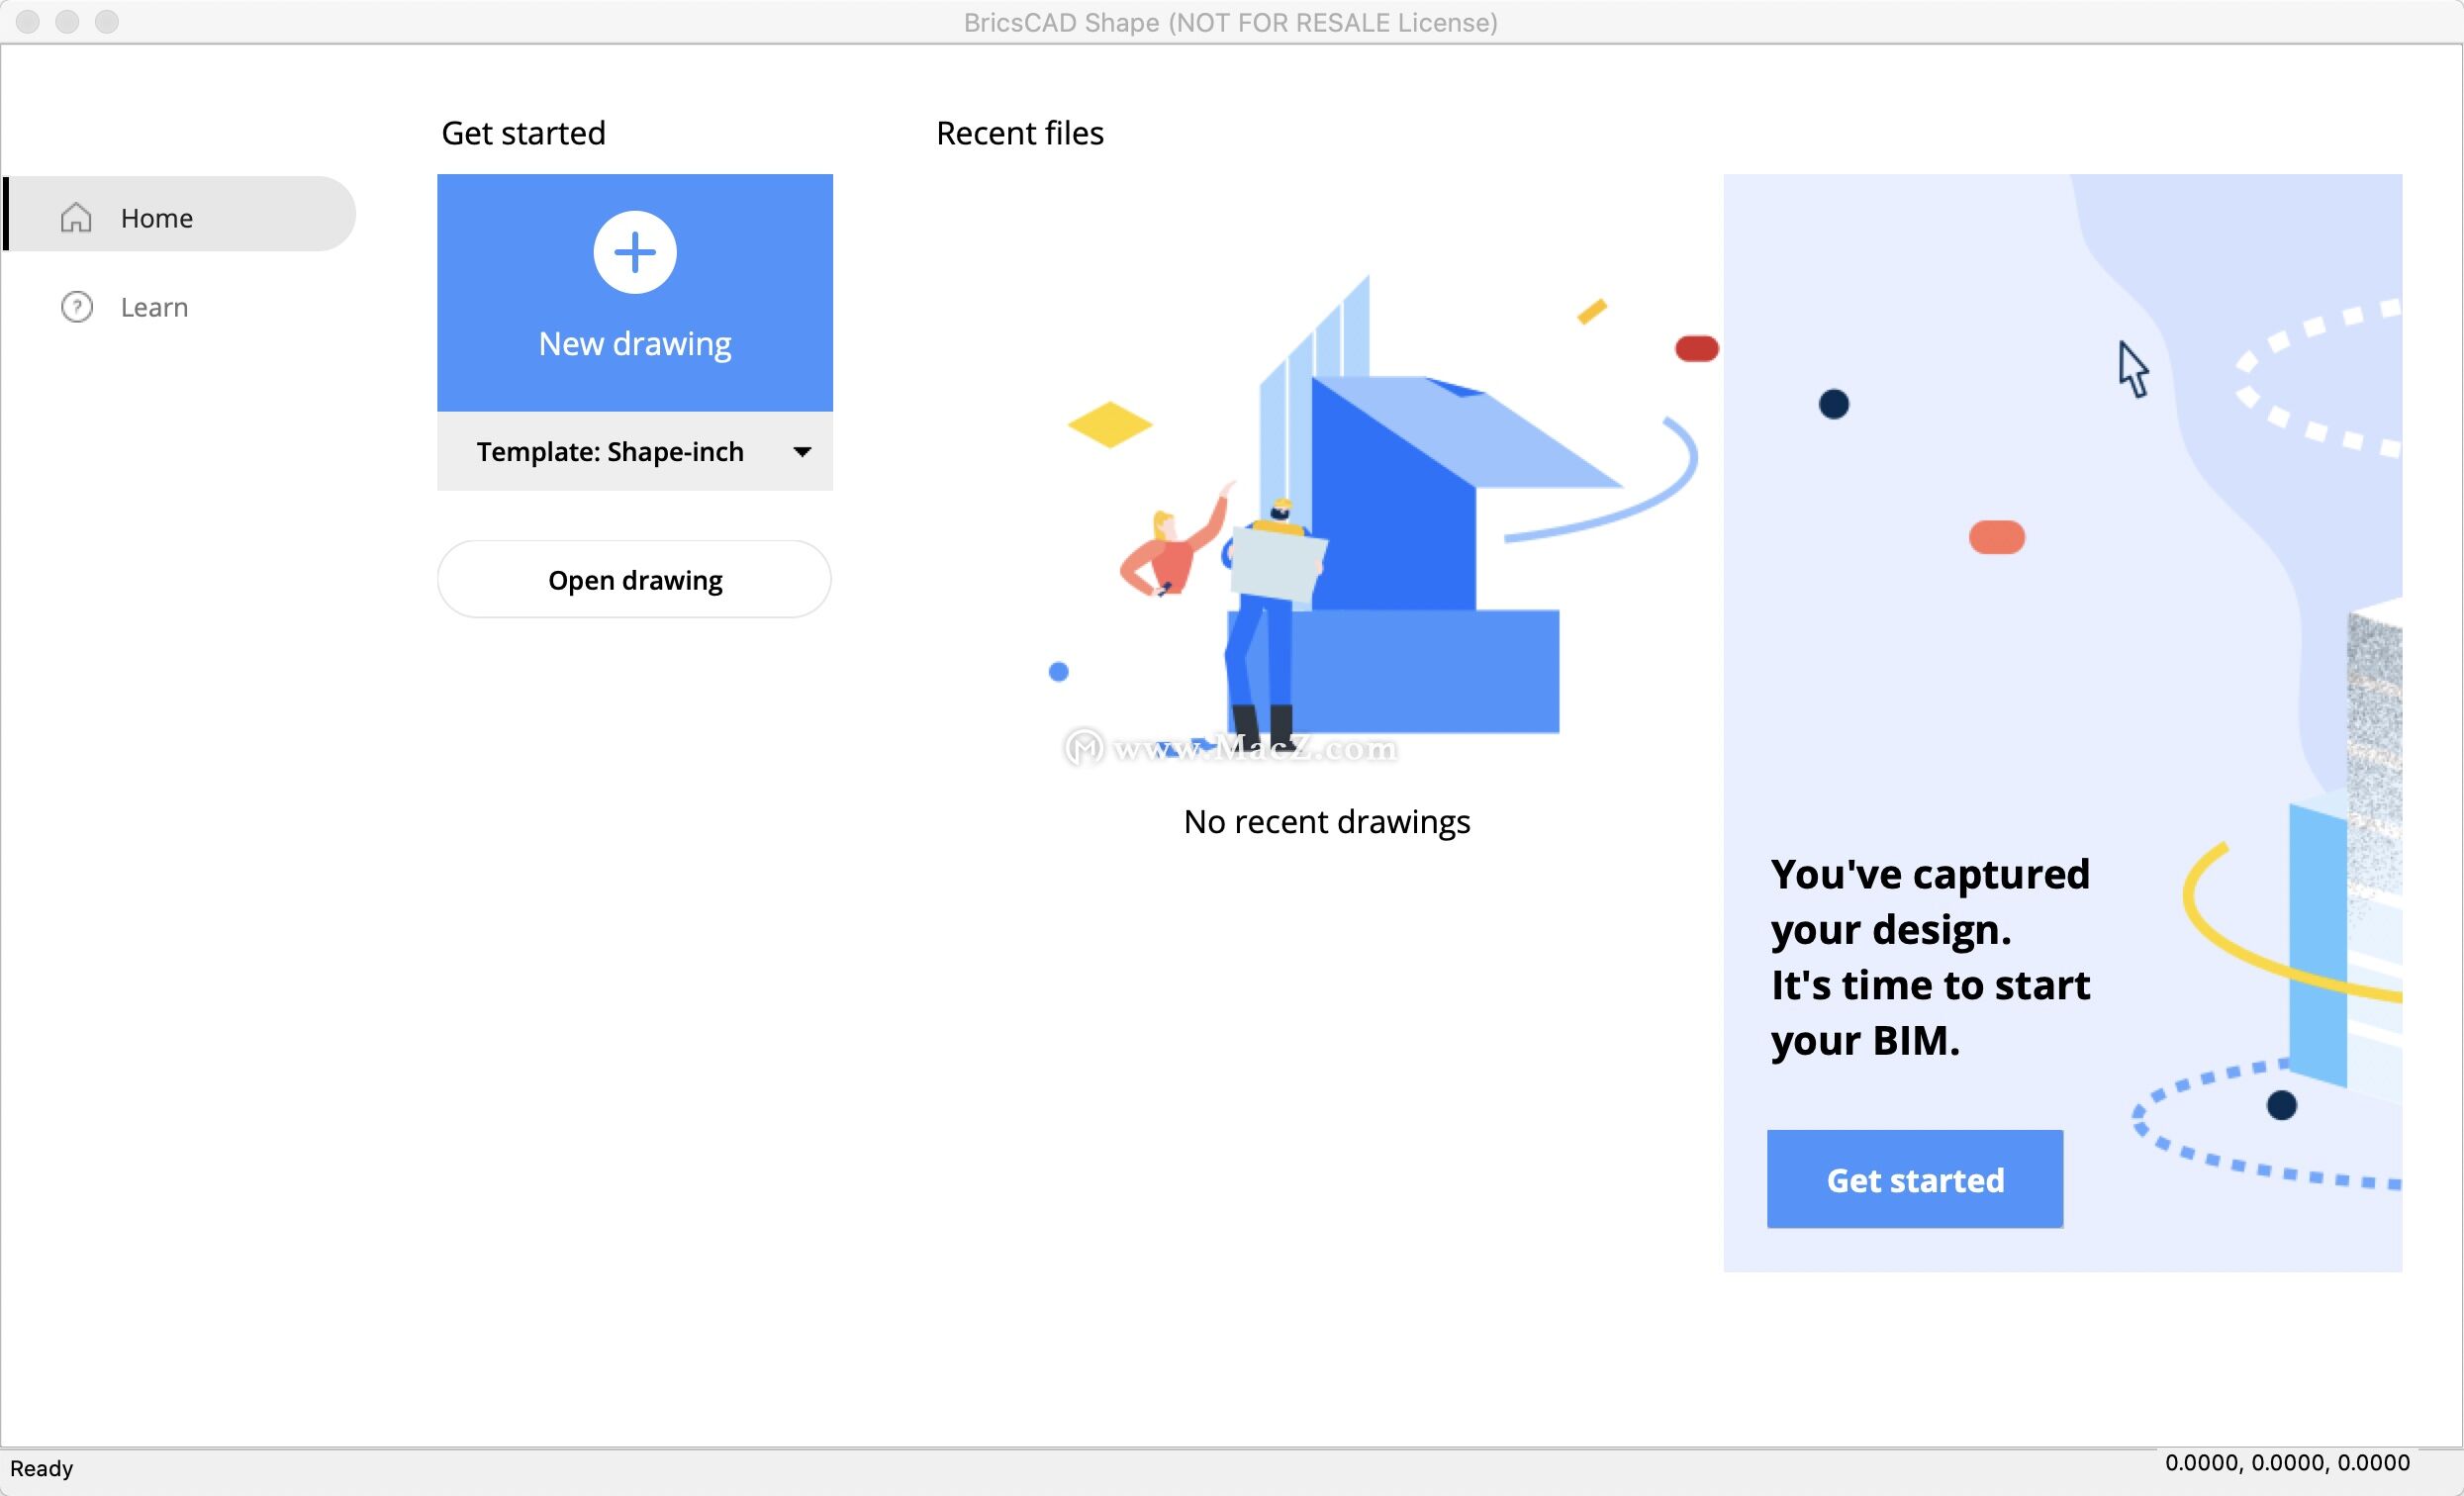The height and width of the screenshot is (1496, 2464).
Task: Click the coordinates readout in status bar
Action: (2286, 1463)
